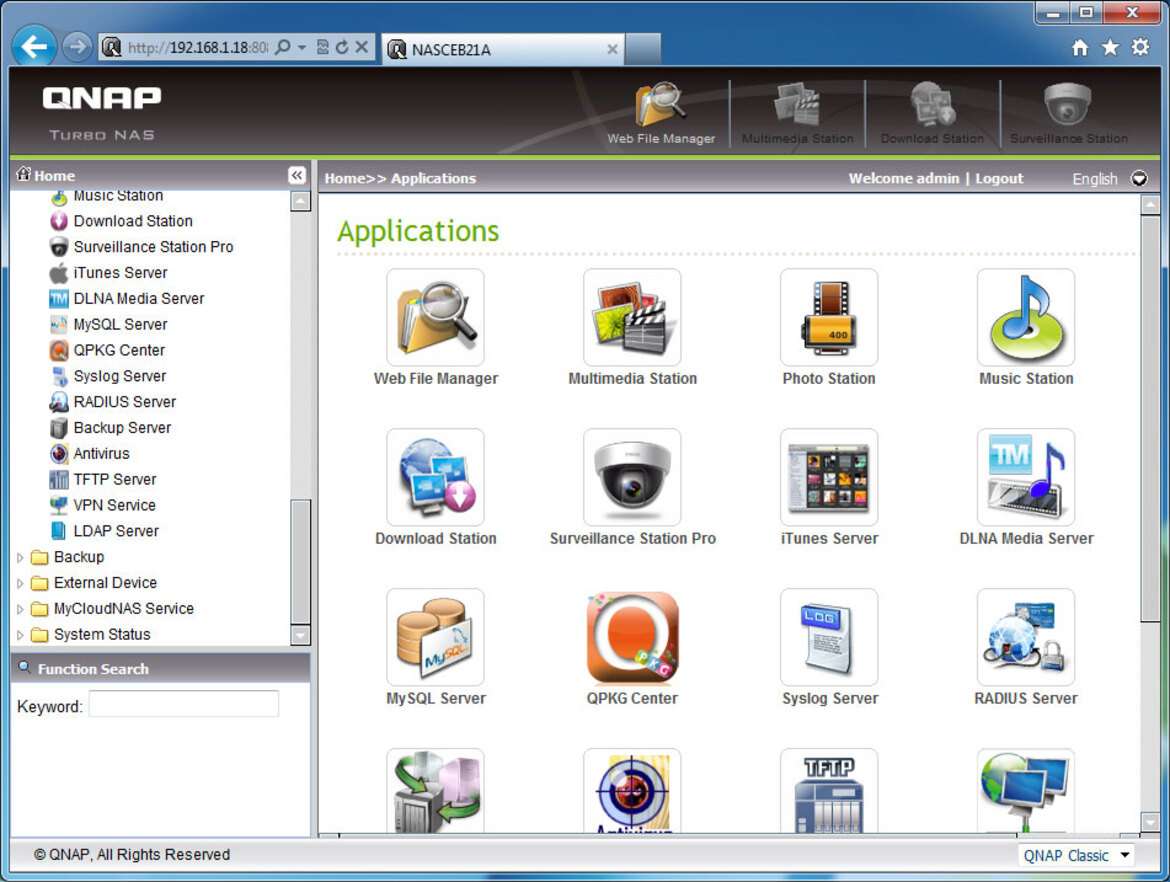The width and height of the screenshot is (1170, 882).
Task: Launch Download Station from the top banner
Action: (x=932, y=113)
